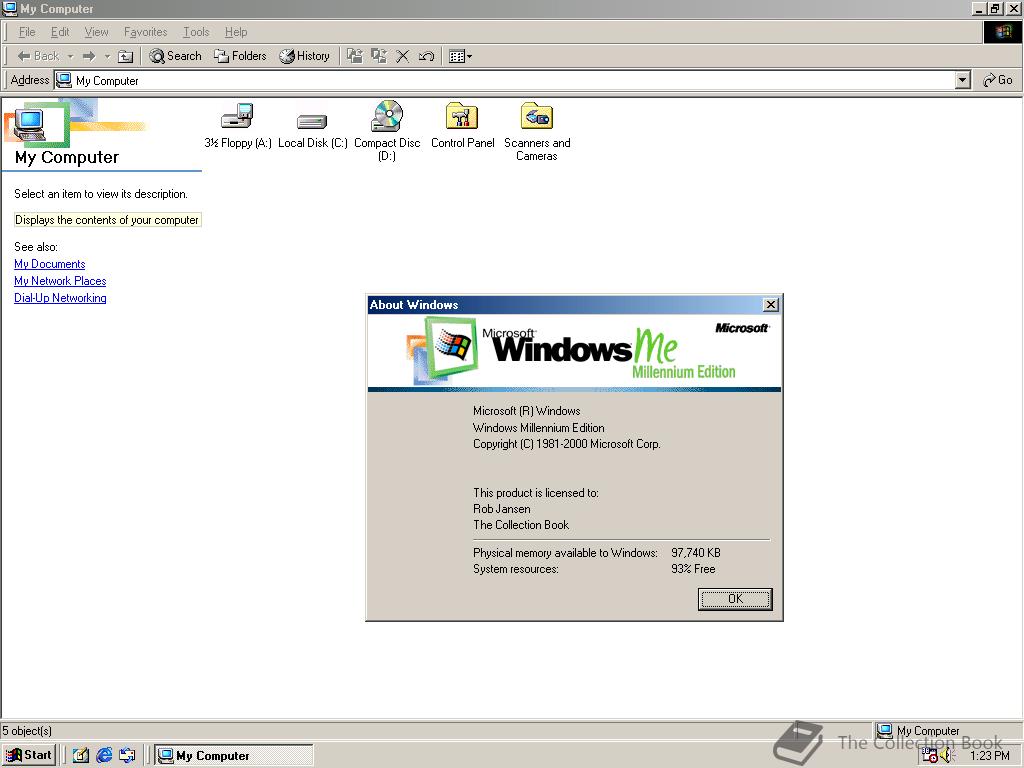Click the Undo toolbar icon
The height and width of the screenshot is (768, 1024).
(x=426, y=56)
